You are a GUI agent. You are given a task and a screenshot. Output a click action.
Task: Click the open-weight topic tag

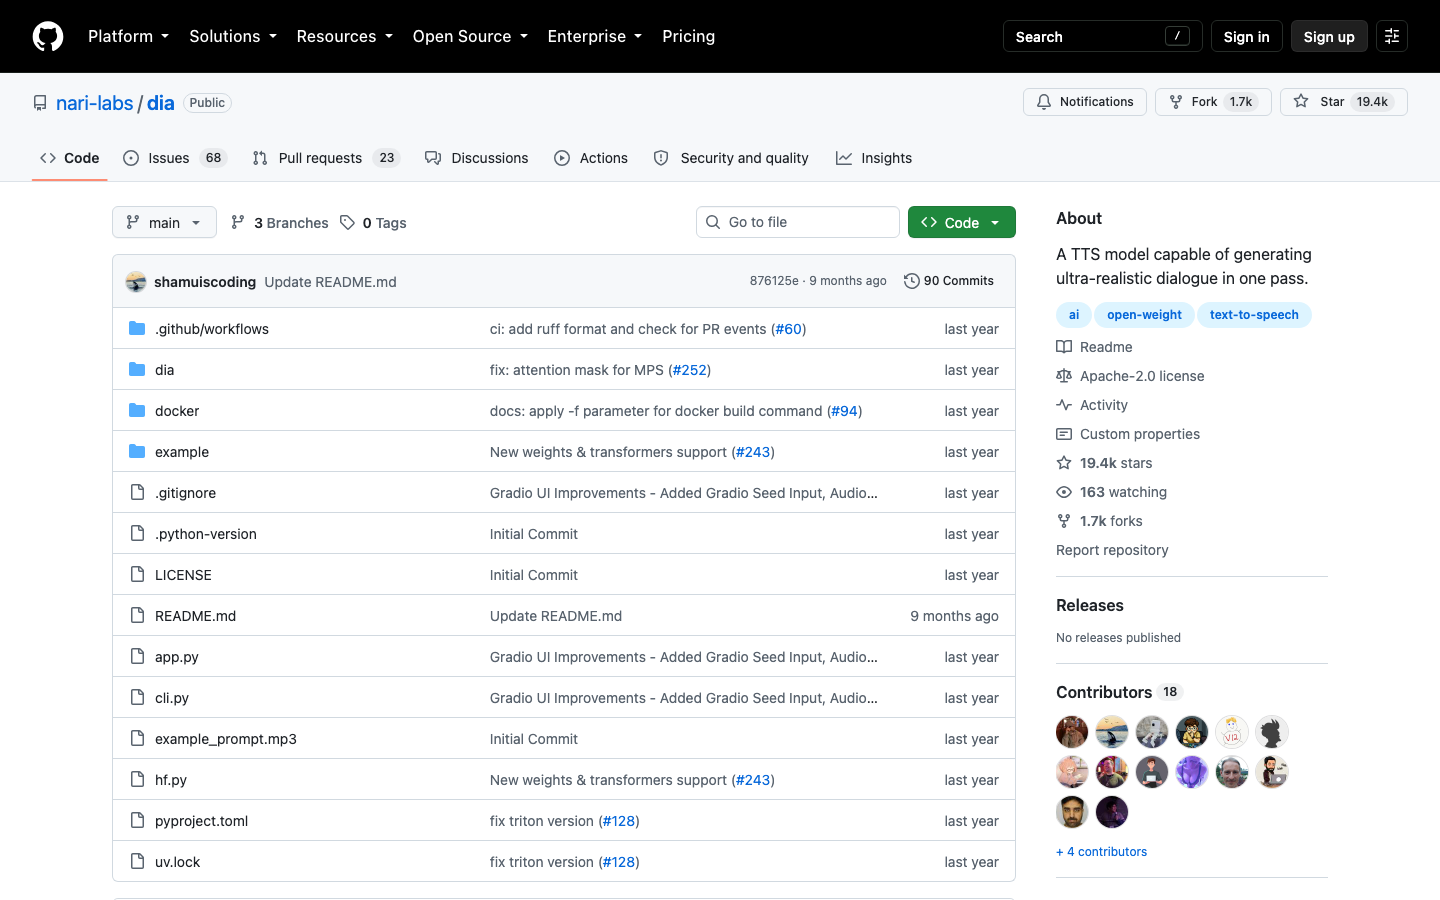click(1144, 315)
